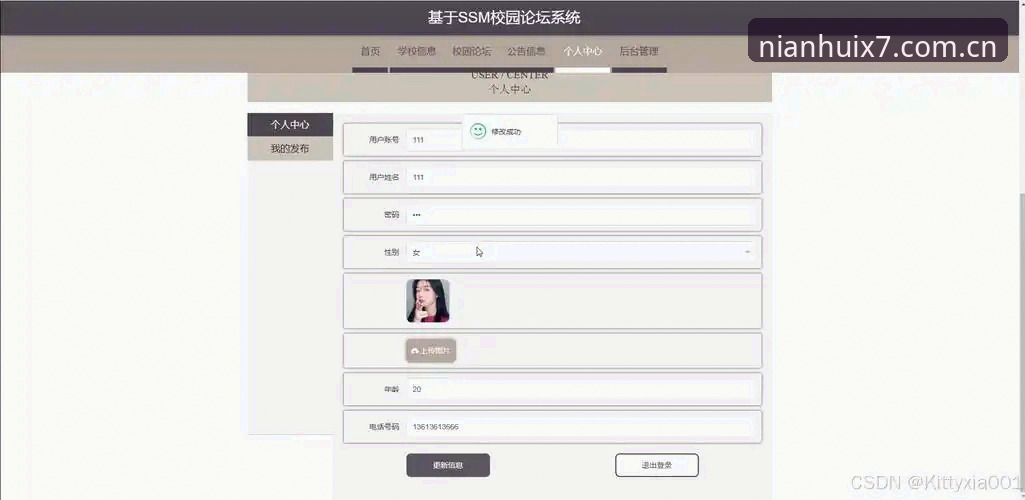
Task: Click the cloud upload icon
Action: (x=414, y=351)
